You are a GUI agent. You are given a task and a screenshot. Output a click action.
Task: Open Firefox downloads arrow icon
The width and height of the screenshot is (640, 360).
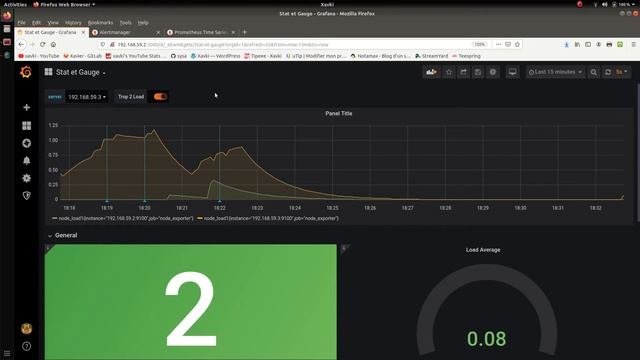(567, 44)
